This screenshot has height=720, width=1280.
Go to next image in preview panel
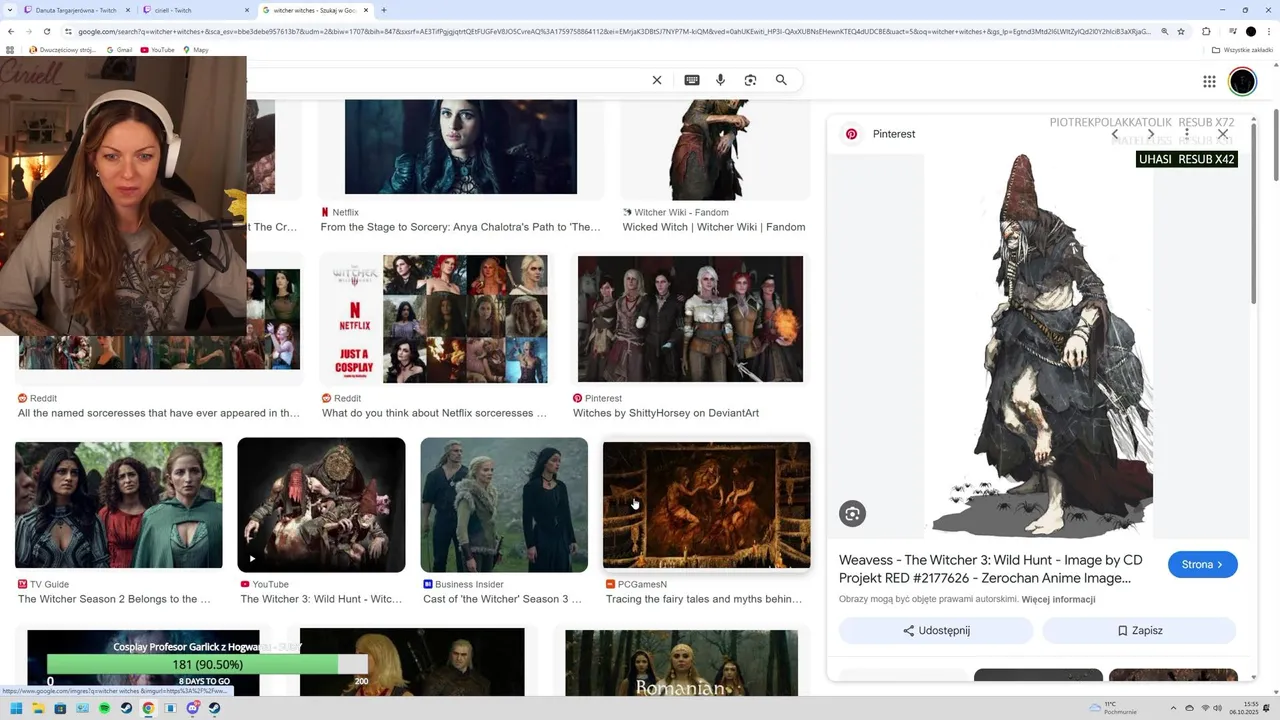coord(1151,134)
